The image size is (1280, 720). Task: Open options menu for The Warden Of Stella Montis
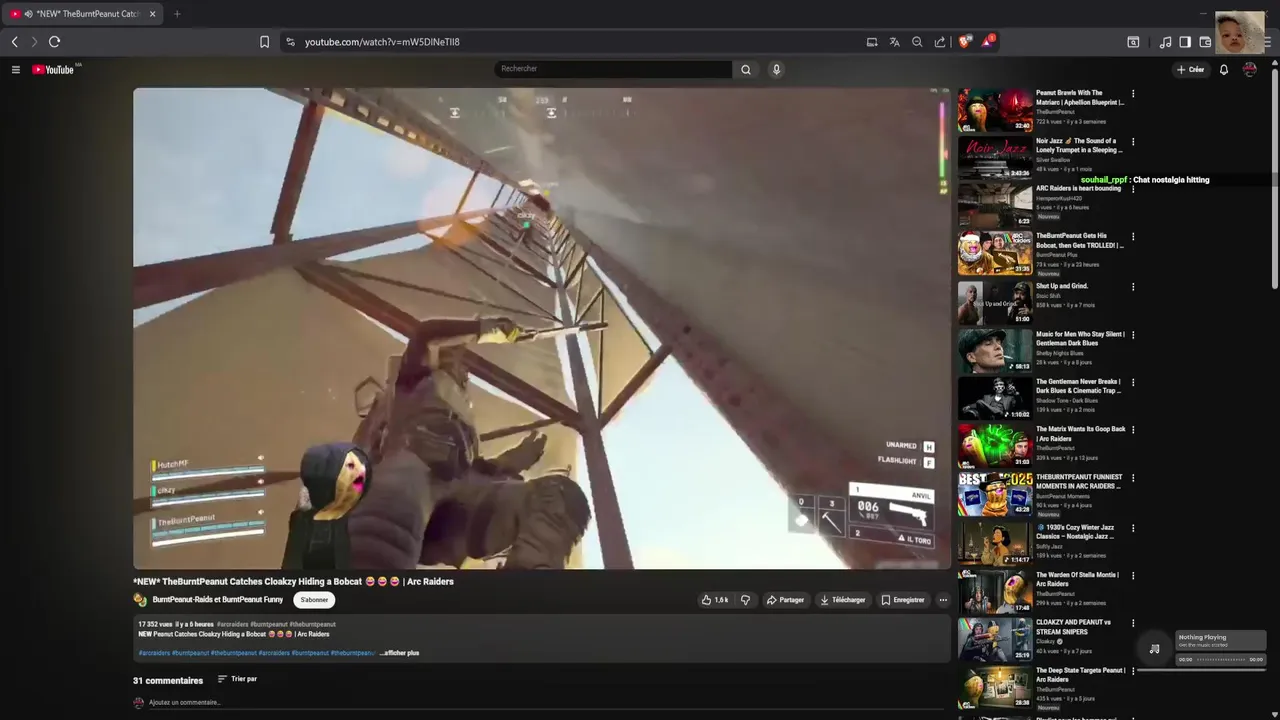[1133, 576]
